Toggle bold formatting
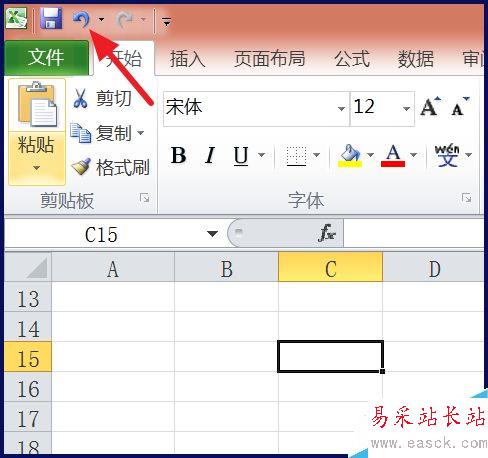The width and height of the screenshot is (488, 458). (x=179, y=155)
